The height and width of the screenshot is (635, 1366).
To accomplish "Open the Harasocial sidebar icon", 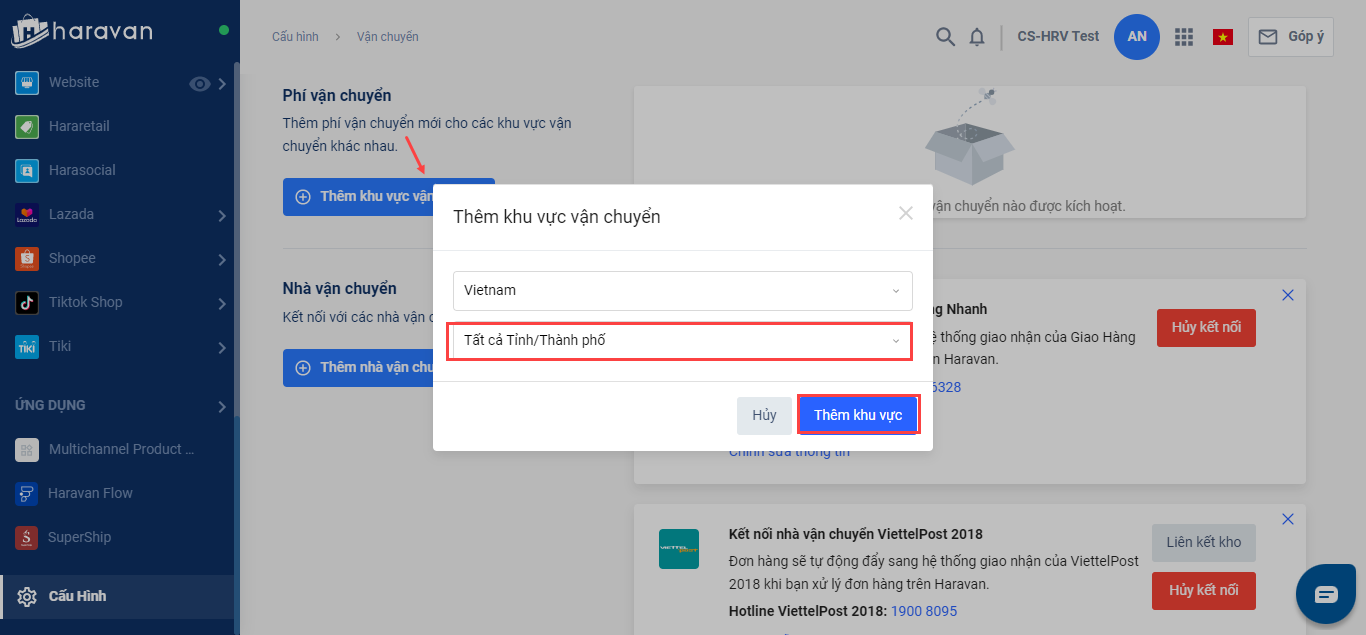I will pyautogui.click(x=27, y=170).
